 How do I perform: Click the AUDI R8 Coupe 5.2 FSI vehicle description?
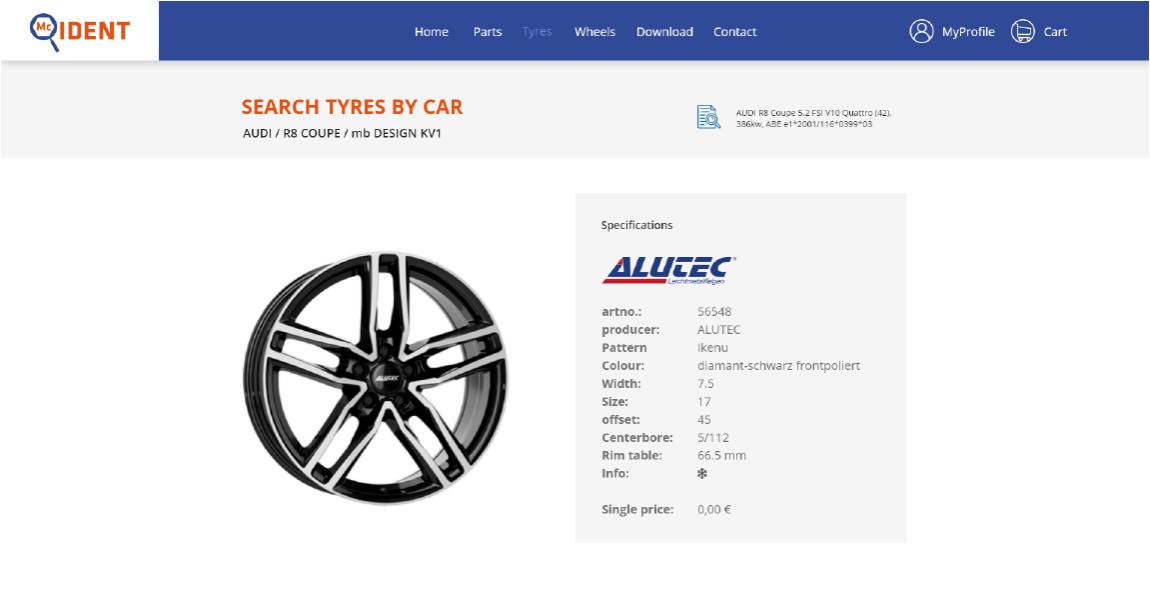[x=812, y=118]
